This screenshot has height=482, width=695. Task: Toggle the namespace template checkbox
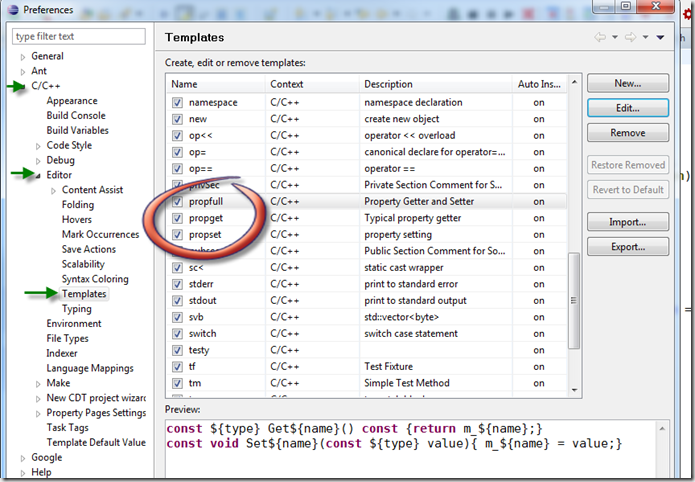tap(177, 102)
